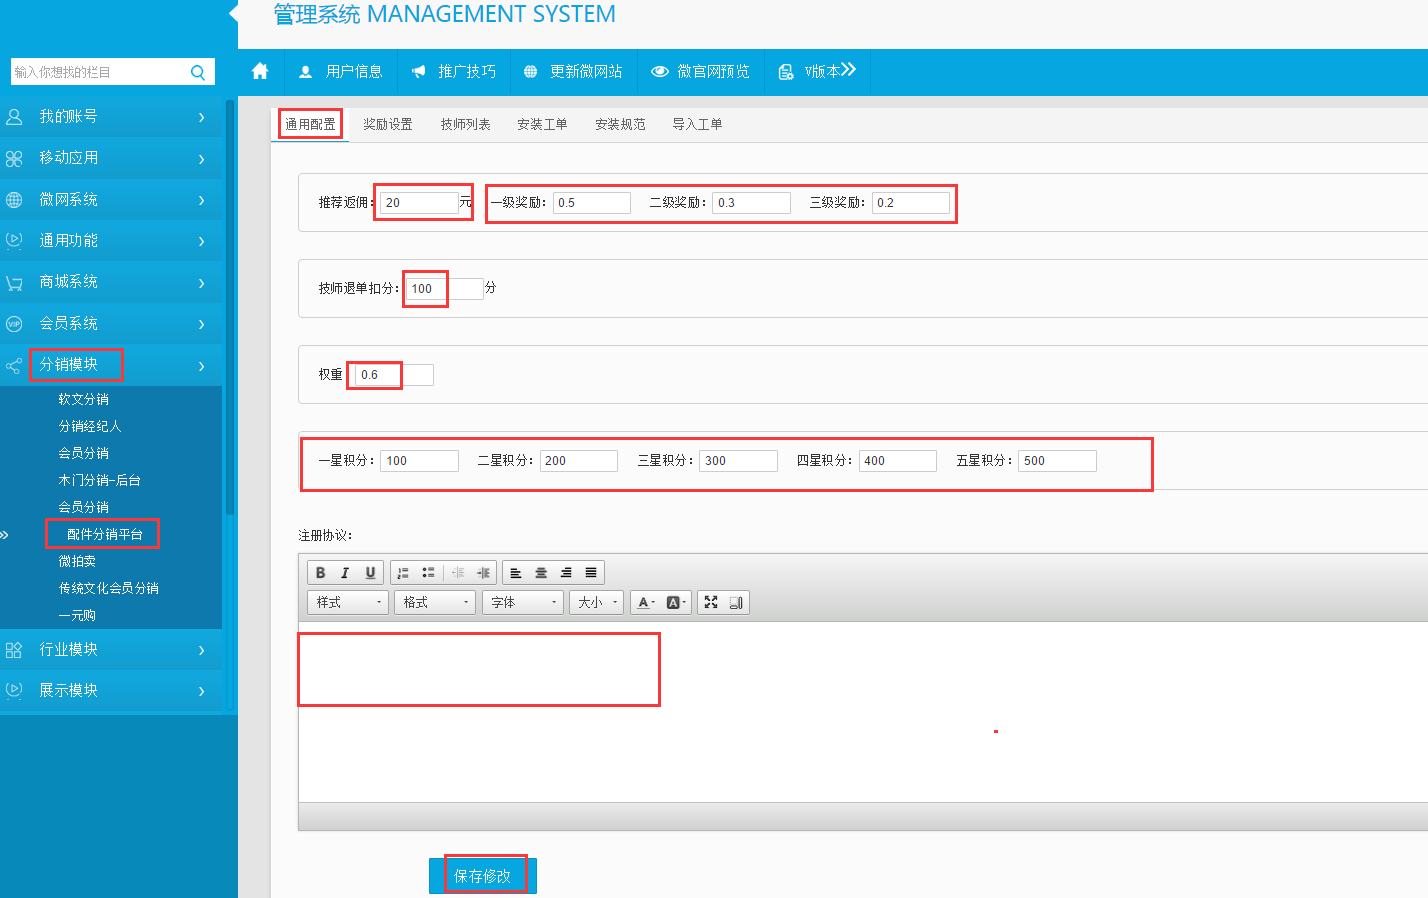This screenshot has width=1428, height=898.
Task: Open the 样式 style dropdown
Action: click(348, 602)
